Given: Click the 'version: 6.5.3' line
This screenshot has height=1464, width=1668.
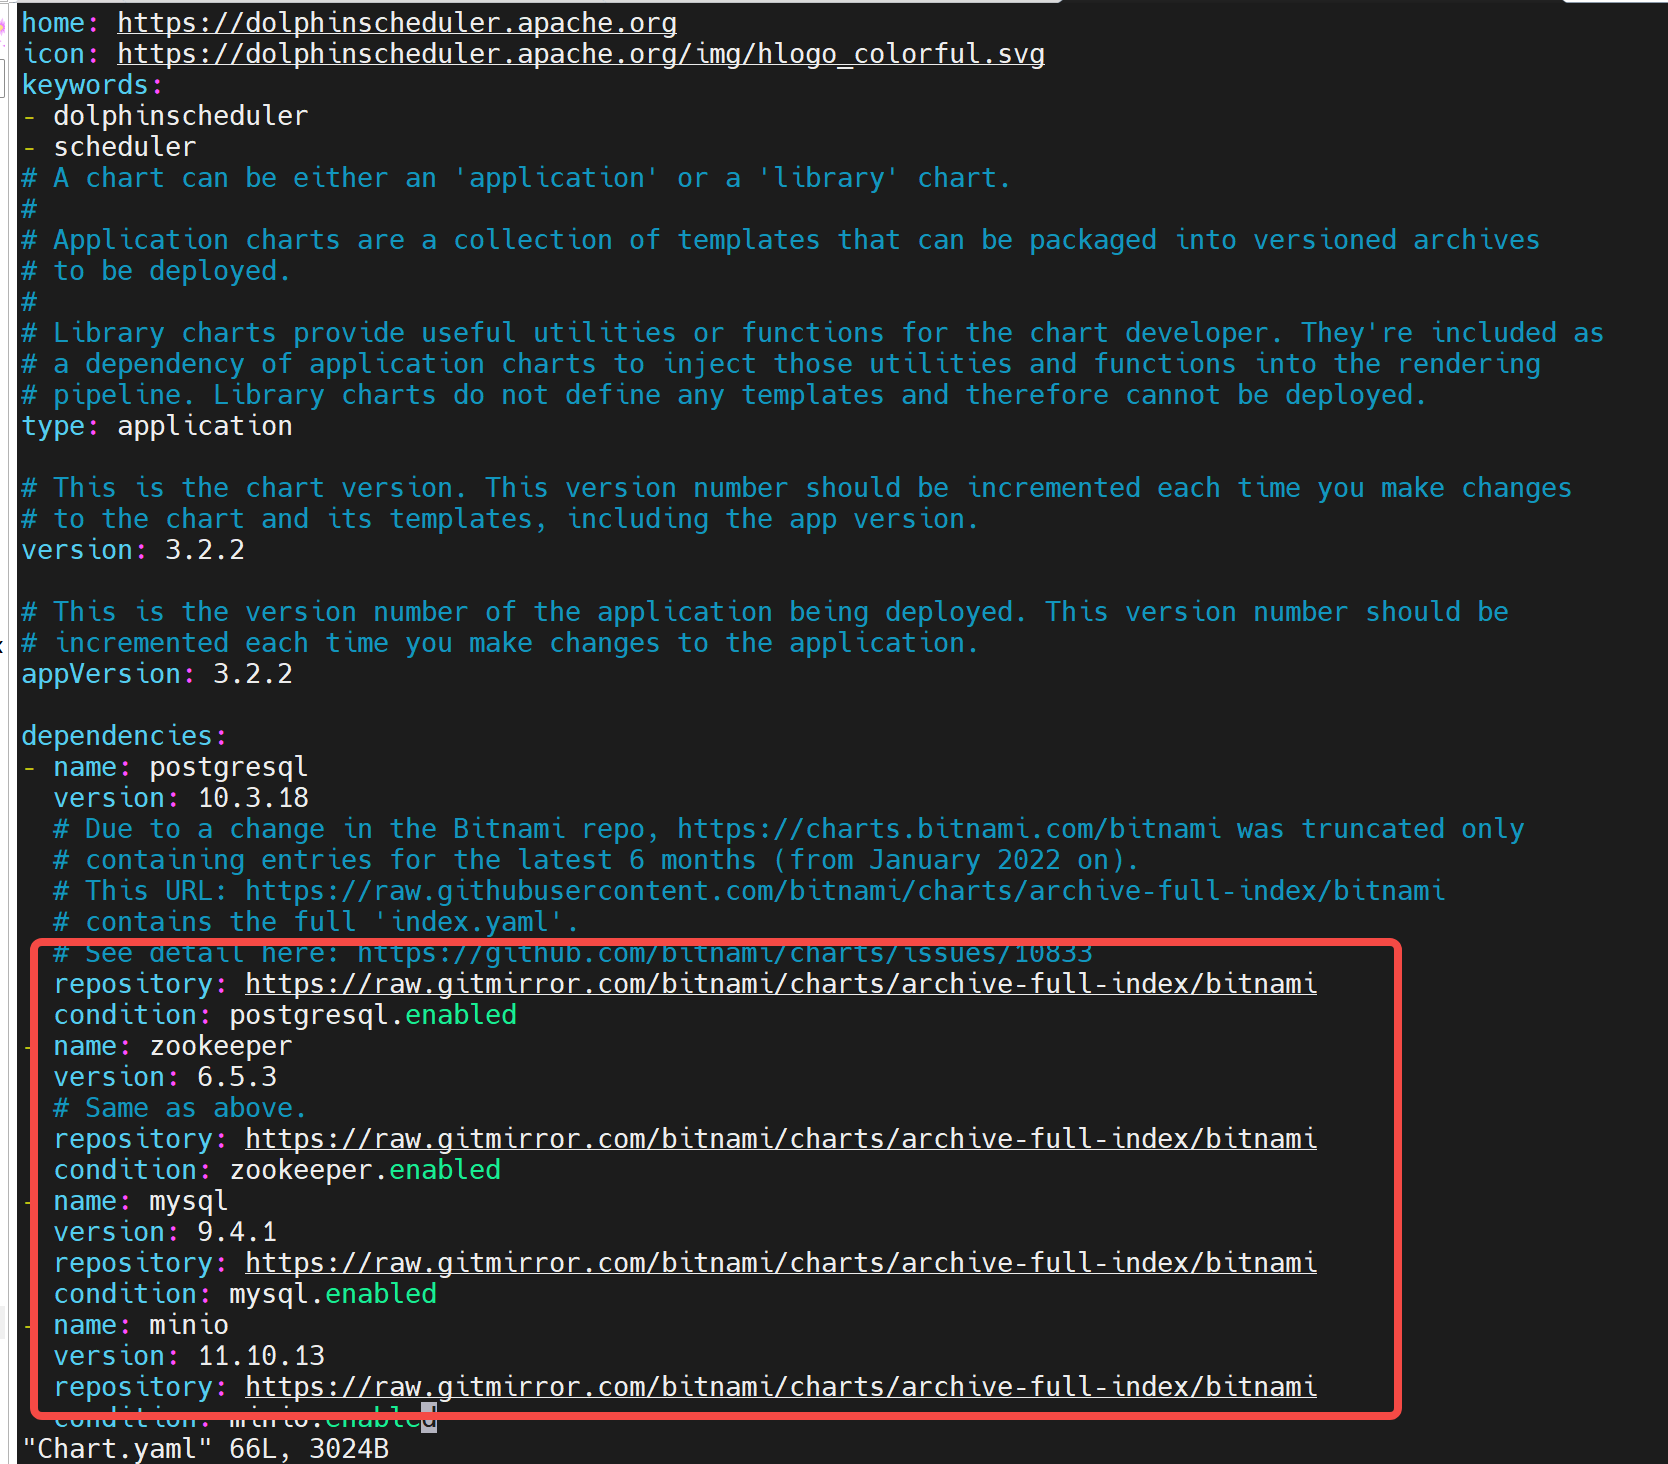Looking at the screenshot, I should point(165,1077).
